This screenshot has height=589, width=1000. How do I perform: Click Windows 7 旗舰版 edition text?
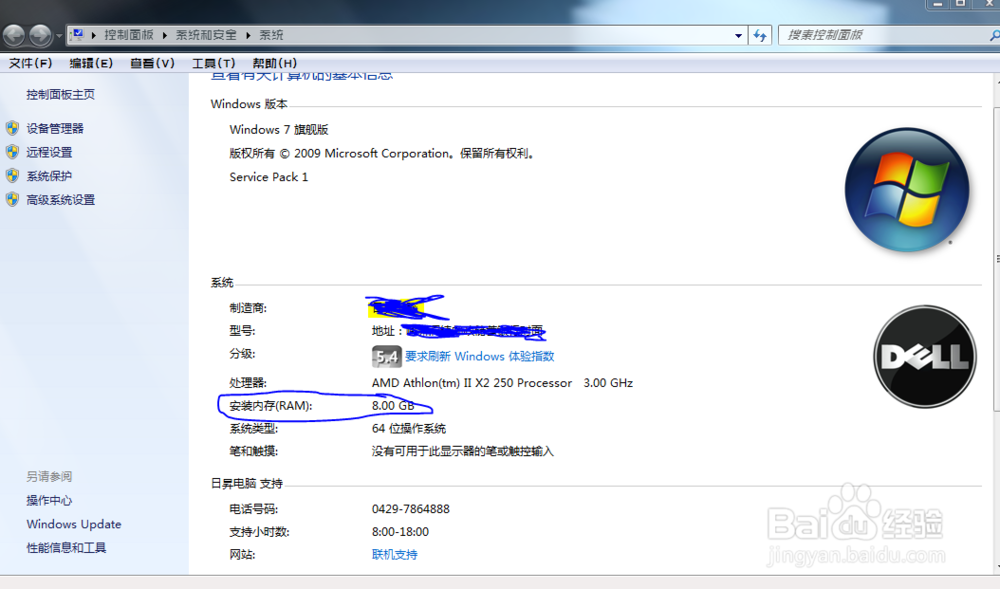point(279,129)
